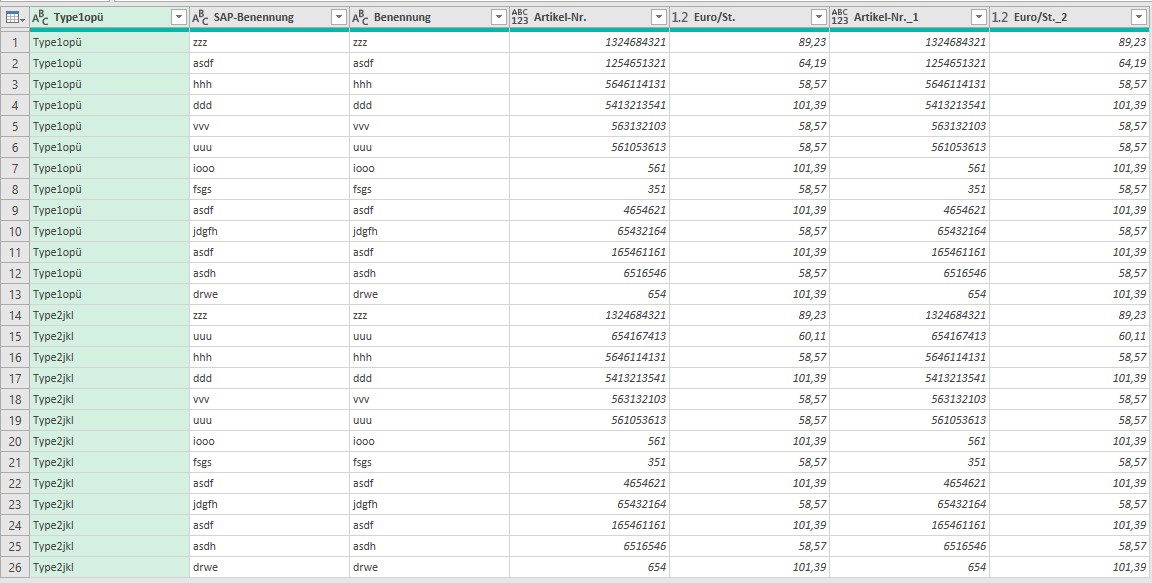Open the filter dropdown for Type1opü column
The height and width of the screenshot is (583, 1152).
point(178,17)
